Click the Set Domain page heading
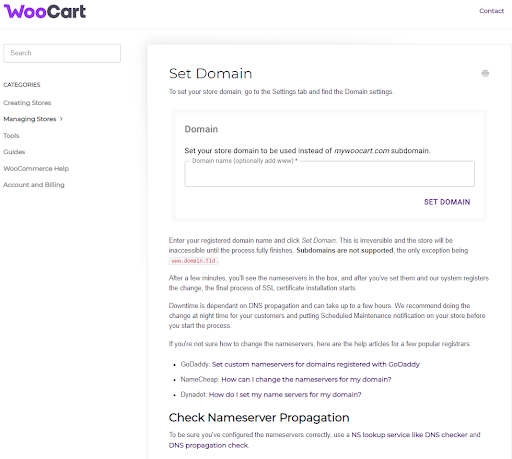 210,74
